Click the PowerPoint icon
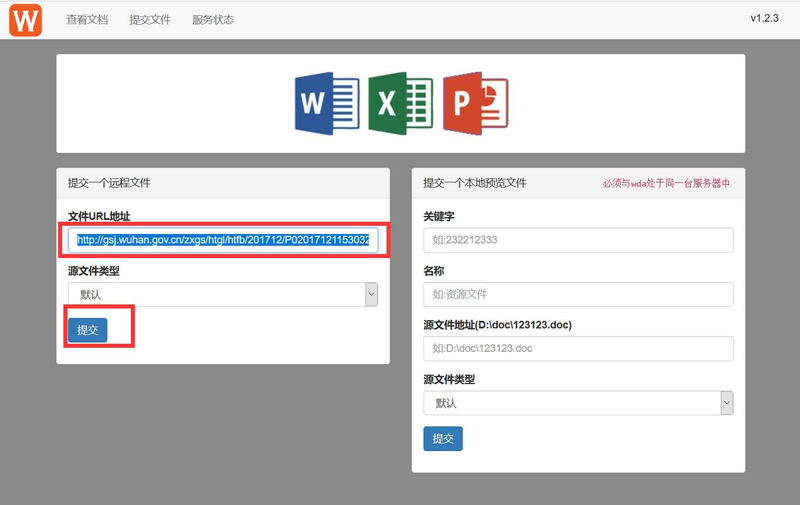800x505 pixels. pyautogui.click(x=476, y=104)
